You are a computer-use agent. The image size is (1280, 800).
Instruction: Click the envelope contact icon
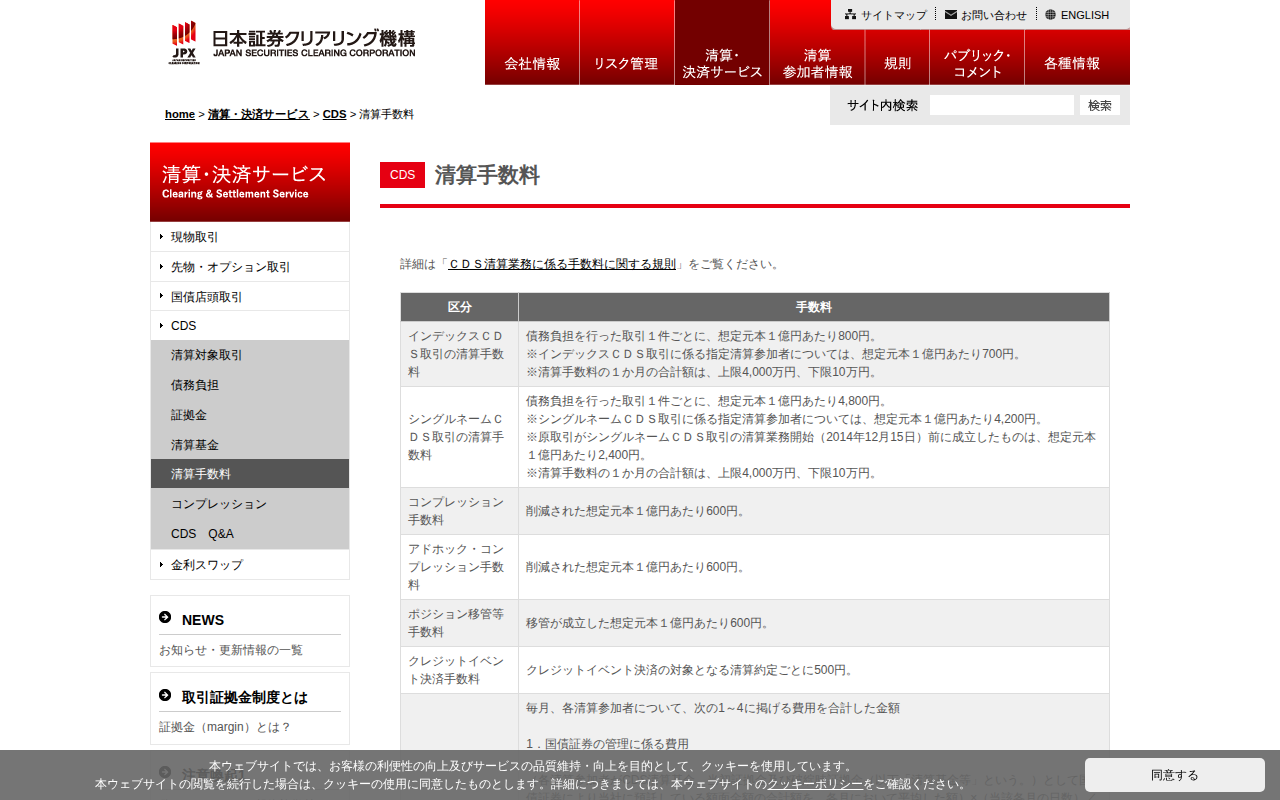point(950,15)
